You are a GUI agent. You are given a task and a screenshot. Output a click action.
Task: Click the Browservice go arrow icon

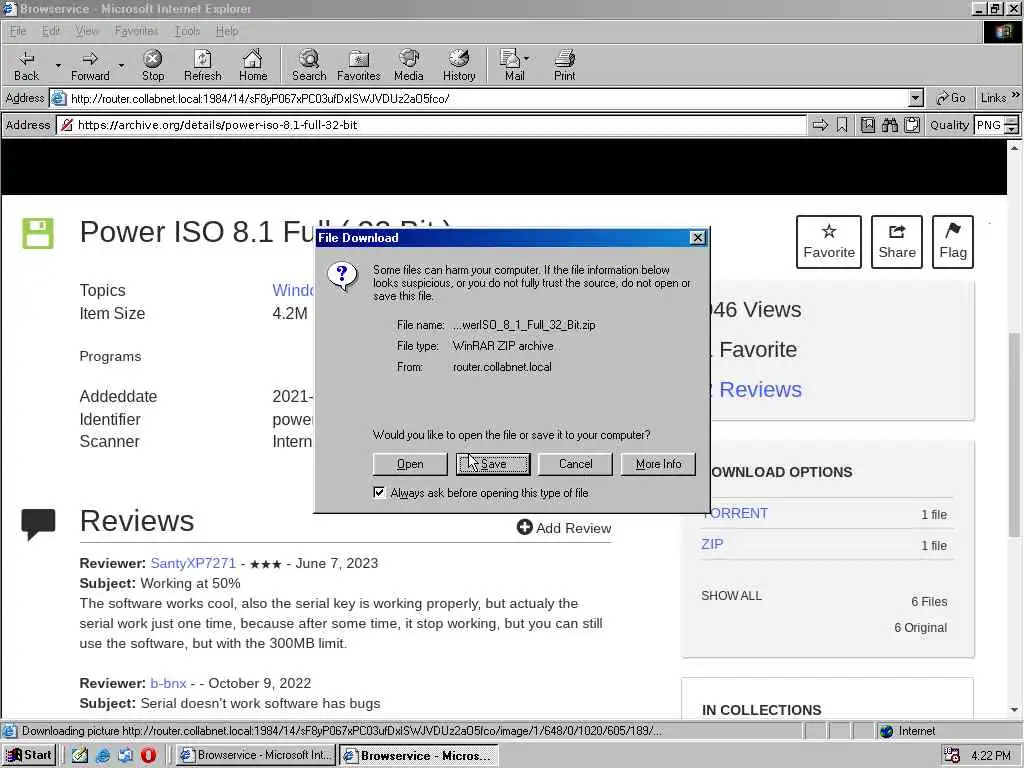[820, 125]
